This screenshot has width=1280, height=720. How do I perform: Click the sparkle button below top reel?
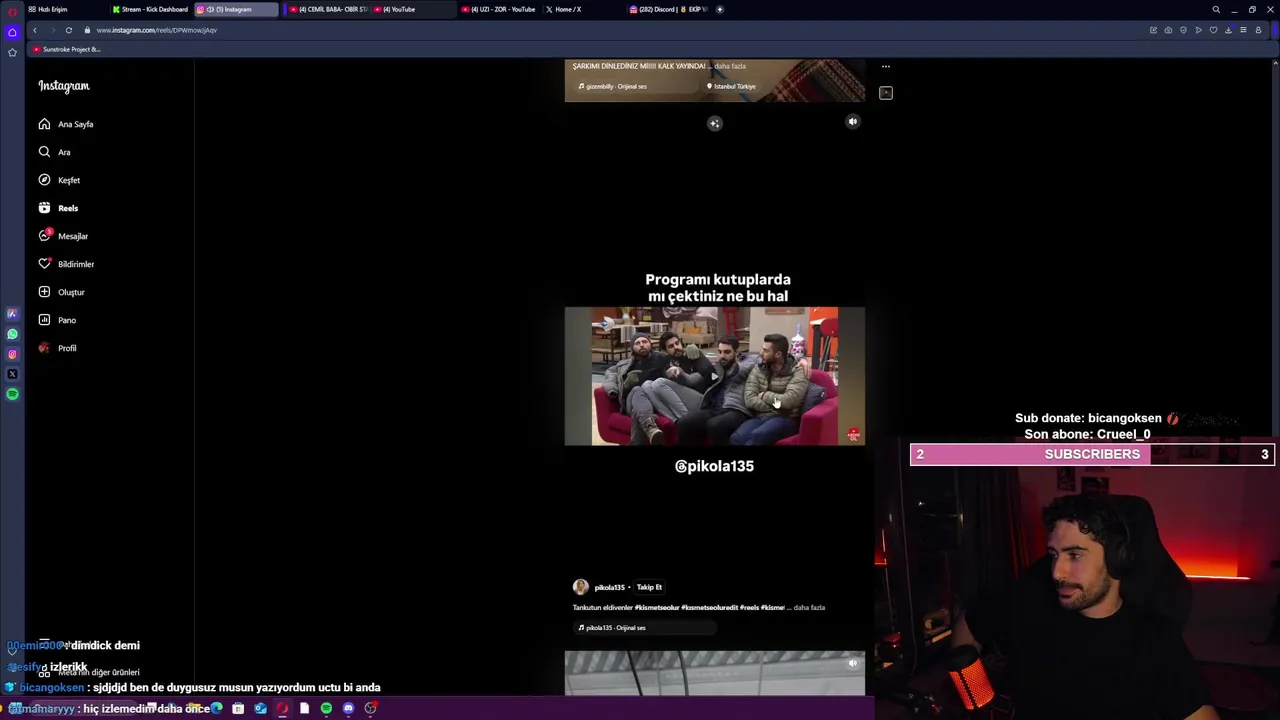pos(714,123)
